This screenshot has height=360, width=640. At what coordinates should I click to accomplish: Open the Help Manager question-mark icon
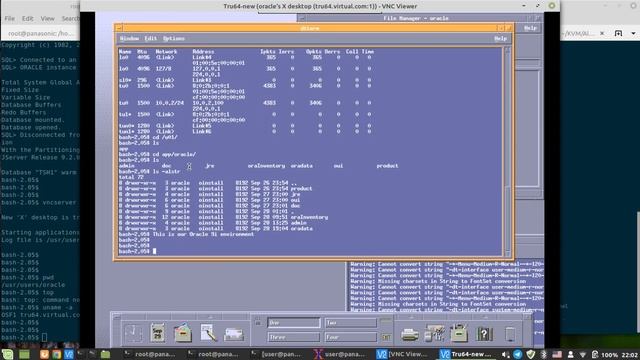pos(484,334)
